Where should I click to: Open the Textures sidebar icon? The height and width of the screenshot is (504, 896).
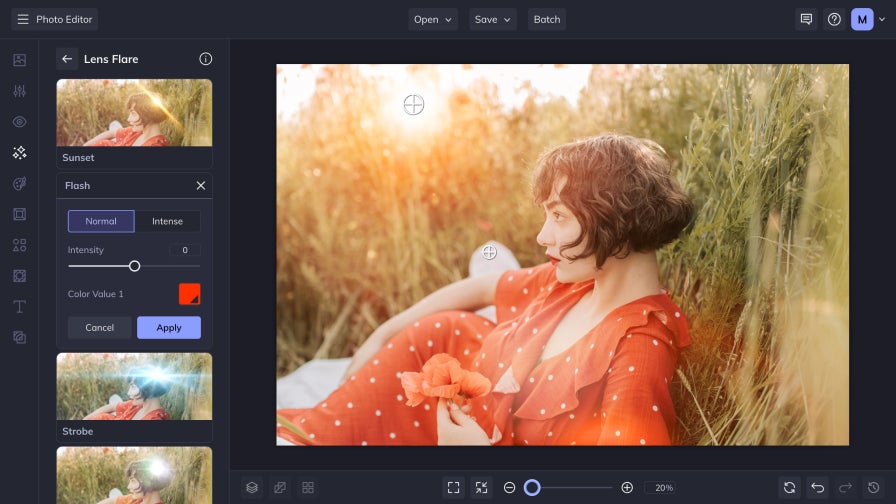(19, 338)
